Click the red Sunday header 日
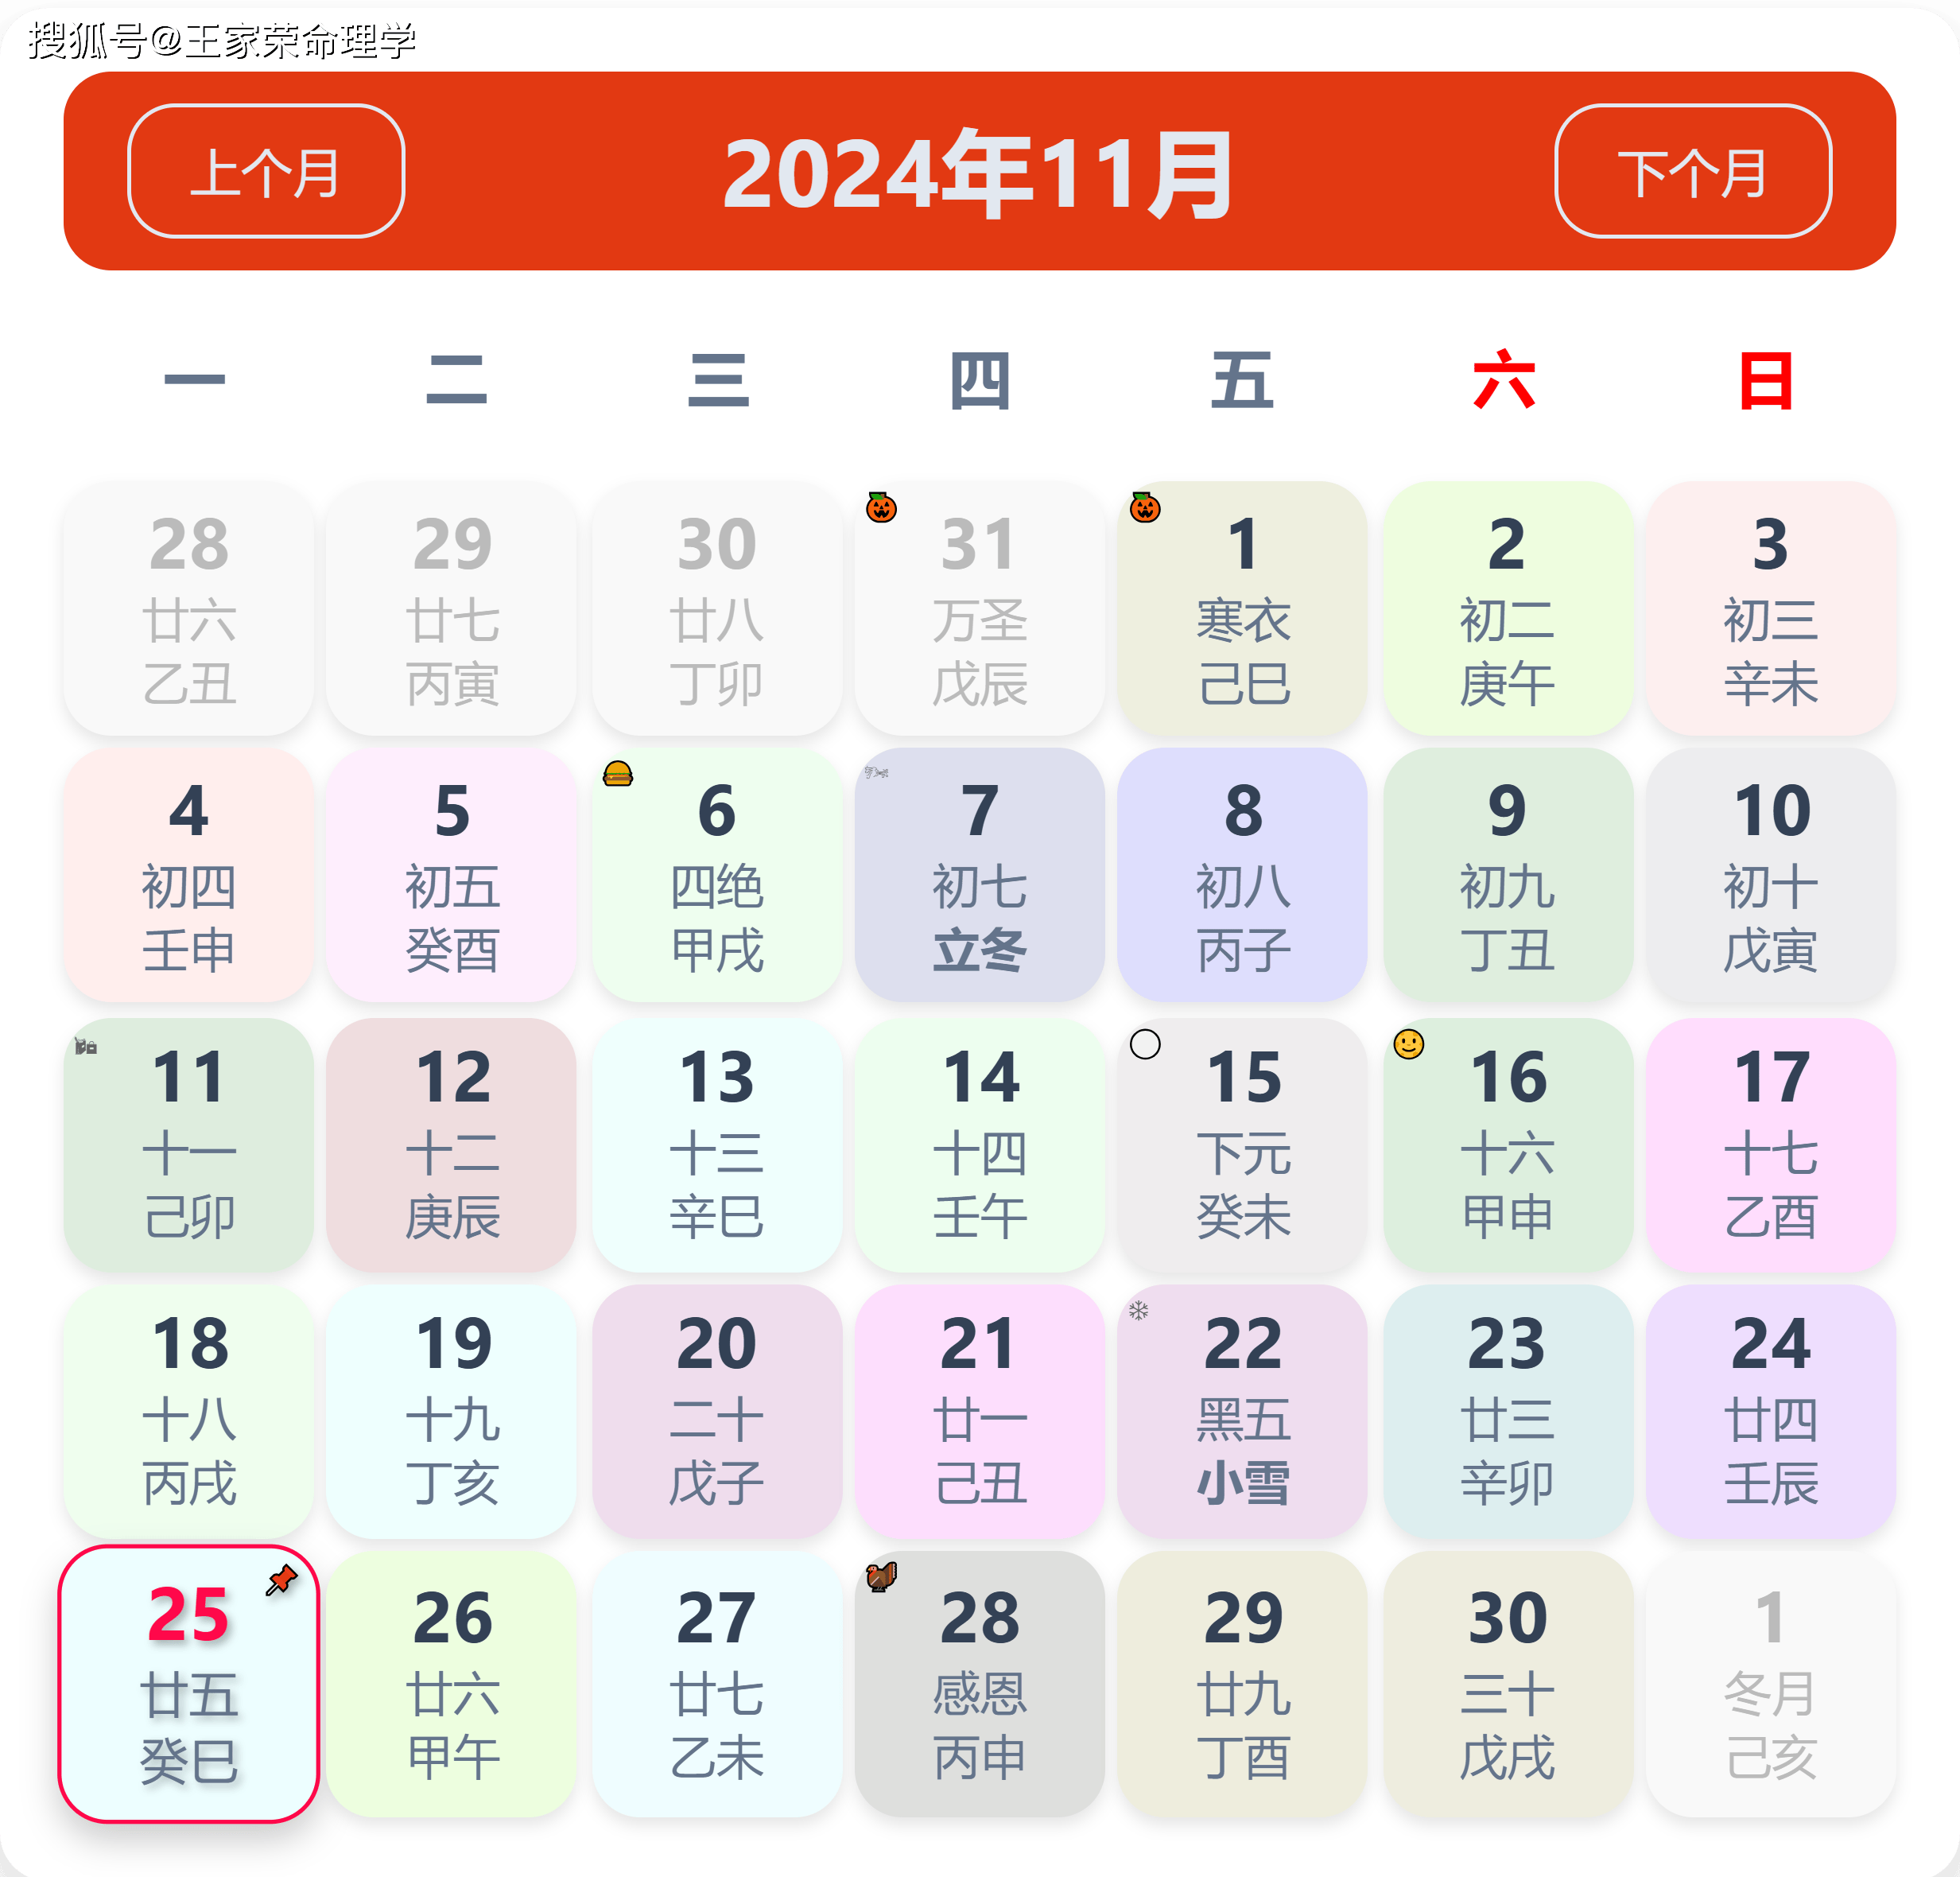 point(1766,380)
